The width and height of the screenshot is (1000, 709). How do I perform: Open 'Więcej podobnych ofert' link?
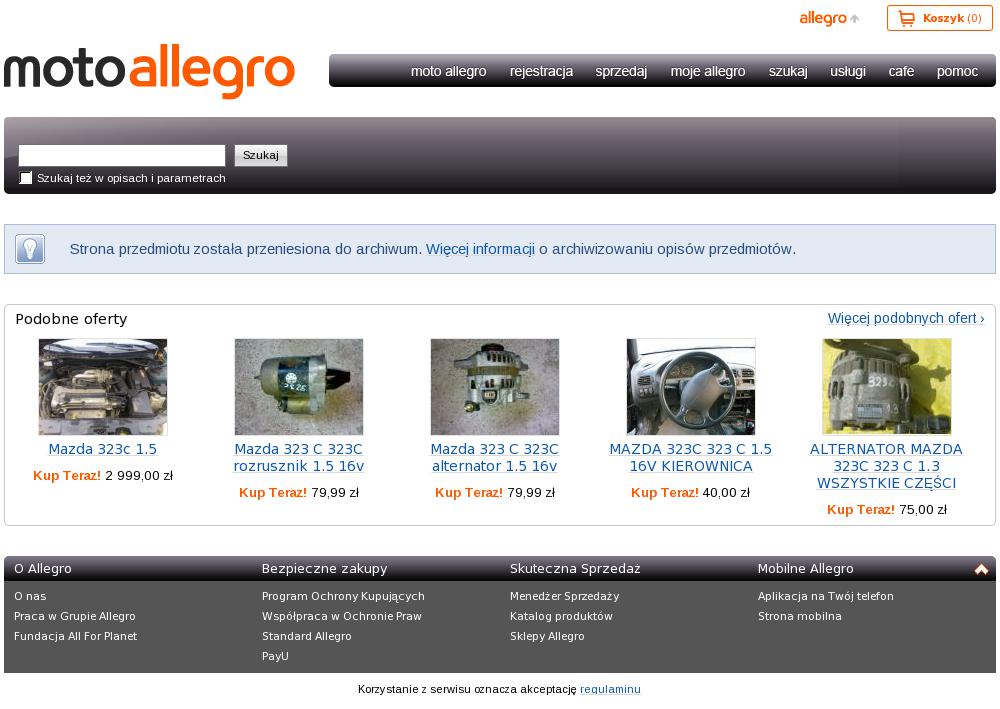pyautogui.click(x=906, y=318)
